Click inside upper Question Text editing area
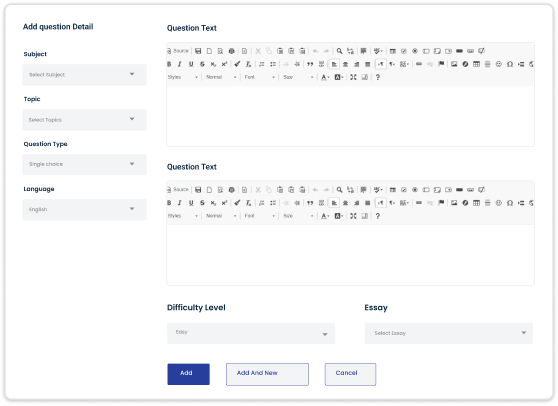Screen dimensions: 558x406 click(350, 116)
